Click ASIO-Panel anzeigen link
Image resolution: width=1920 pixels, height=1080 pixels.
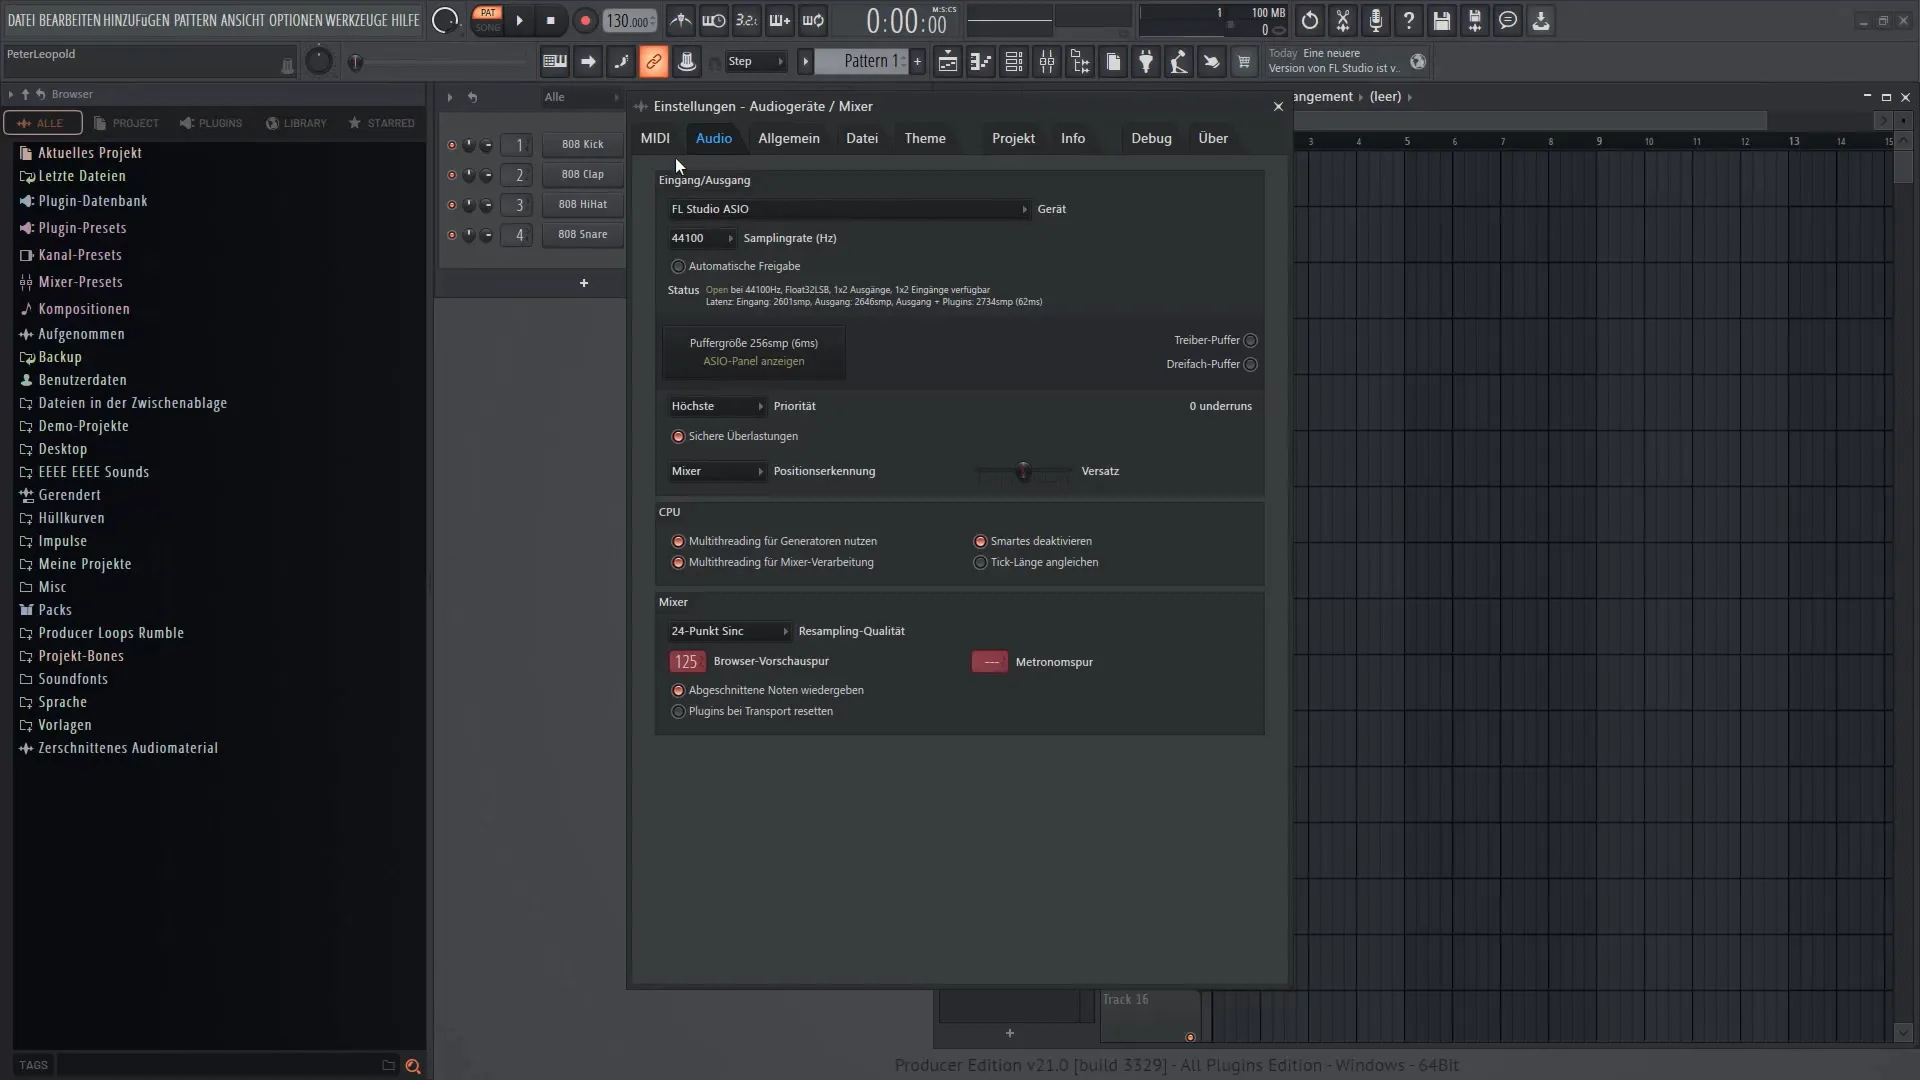pyautogui.click(x=753, y=362)
